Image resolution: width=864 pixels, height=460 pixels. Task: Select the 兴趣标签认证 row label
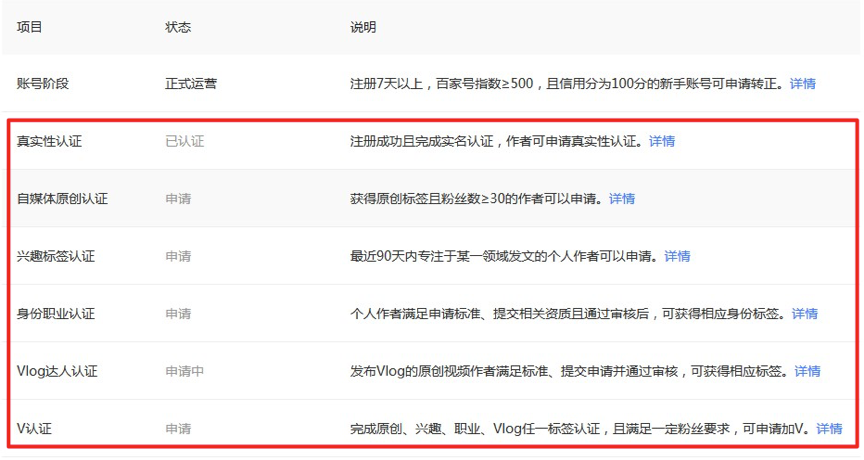56,256
